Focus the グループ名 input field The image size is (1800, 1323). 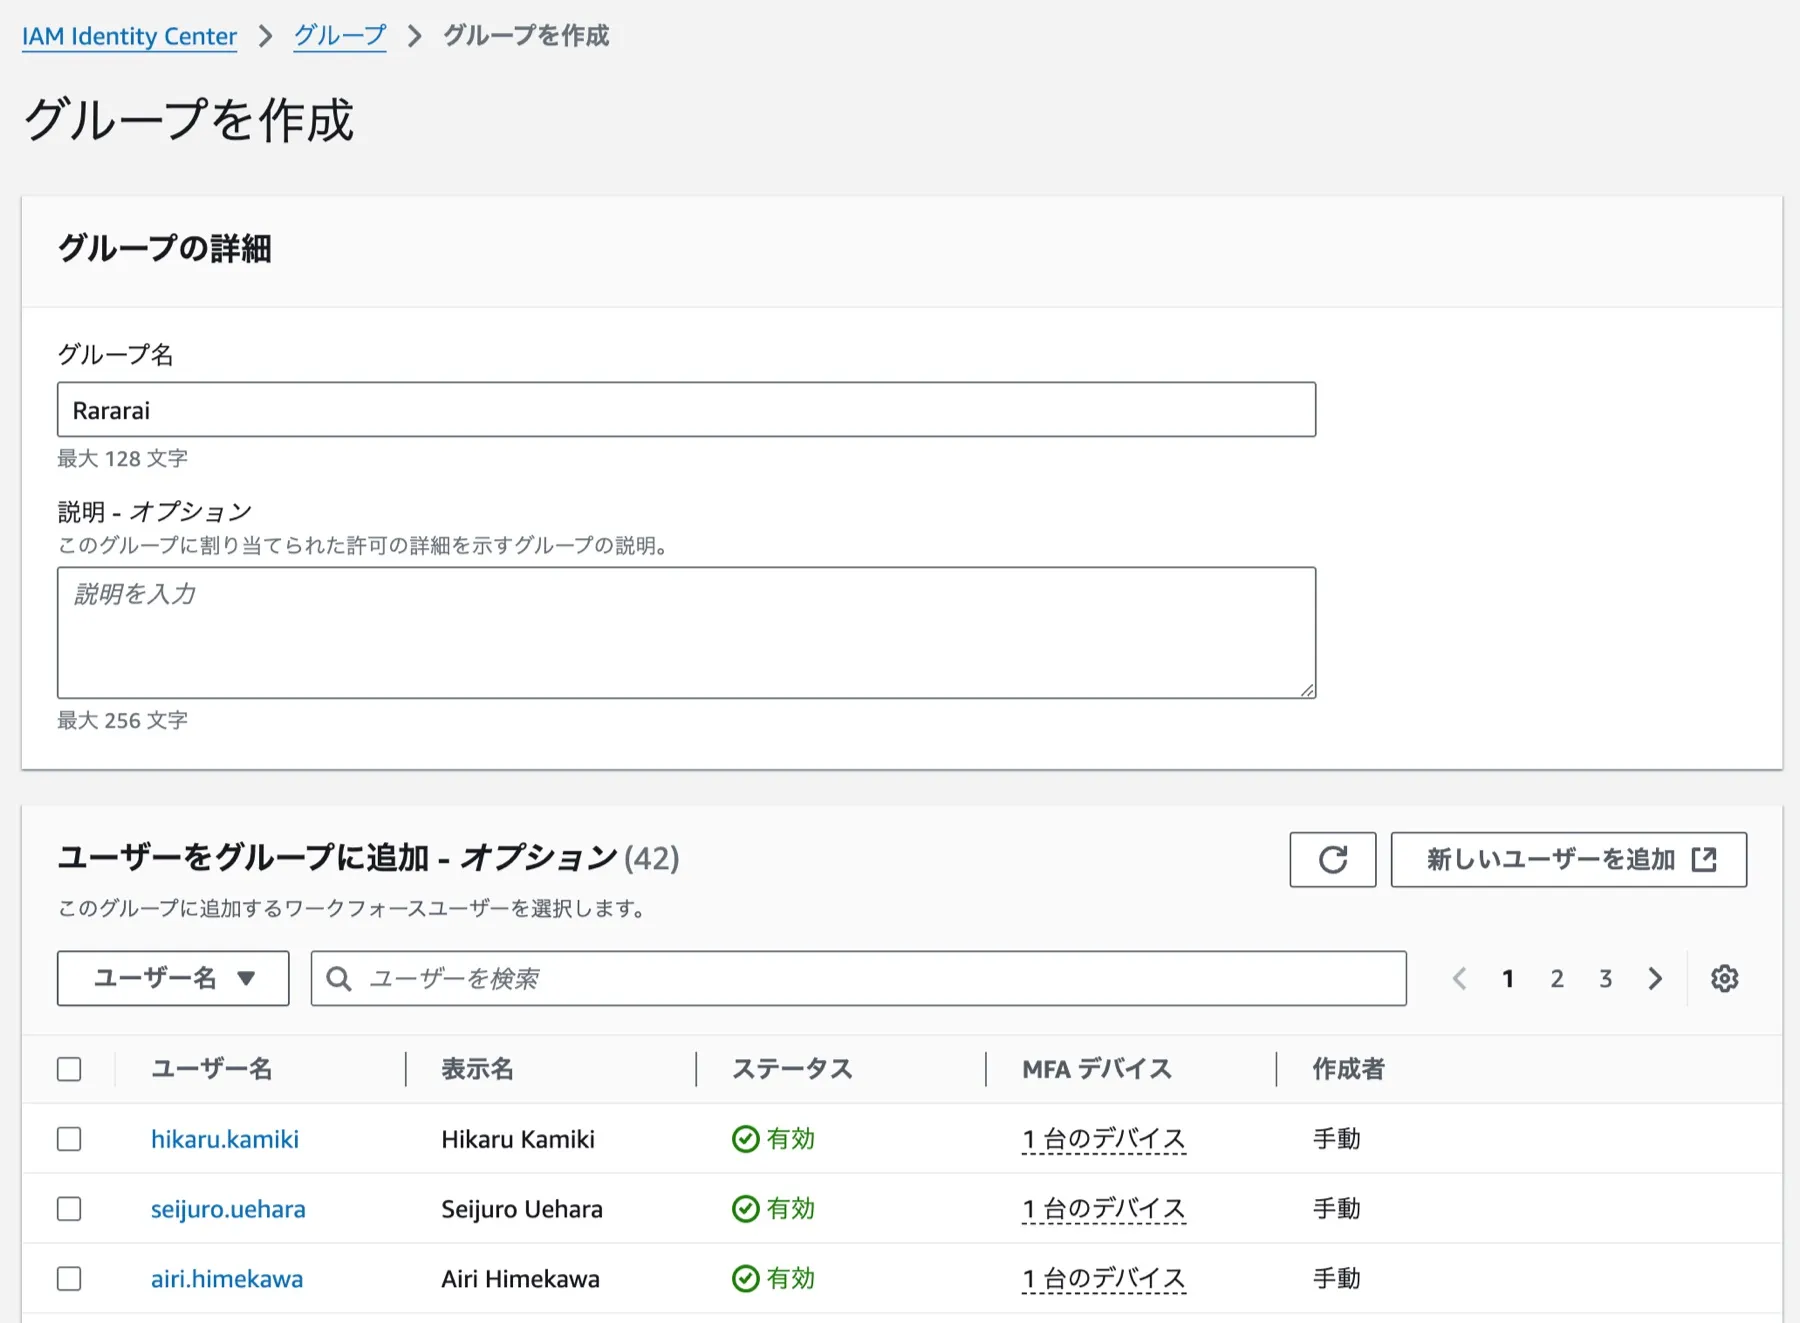686,410
